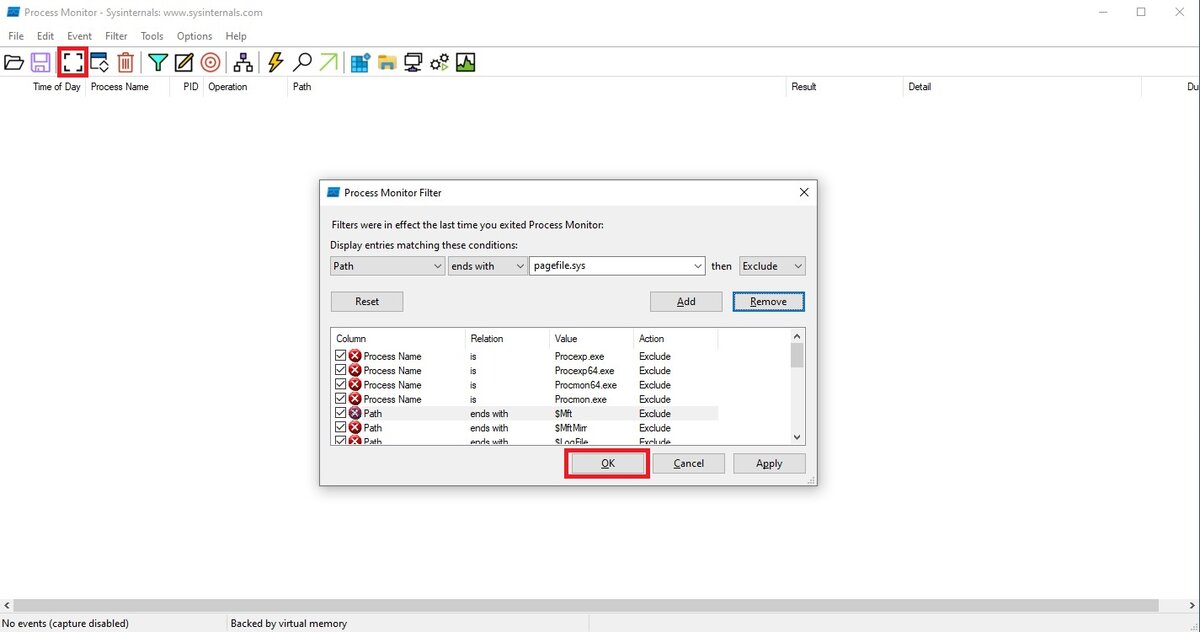
Task: Open the File menu
Action: pos(15,36)
